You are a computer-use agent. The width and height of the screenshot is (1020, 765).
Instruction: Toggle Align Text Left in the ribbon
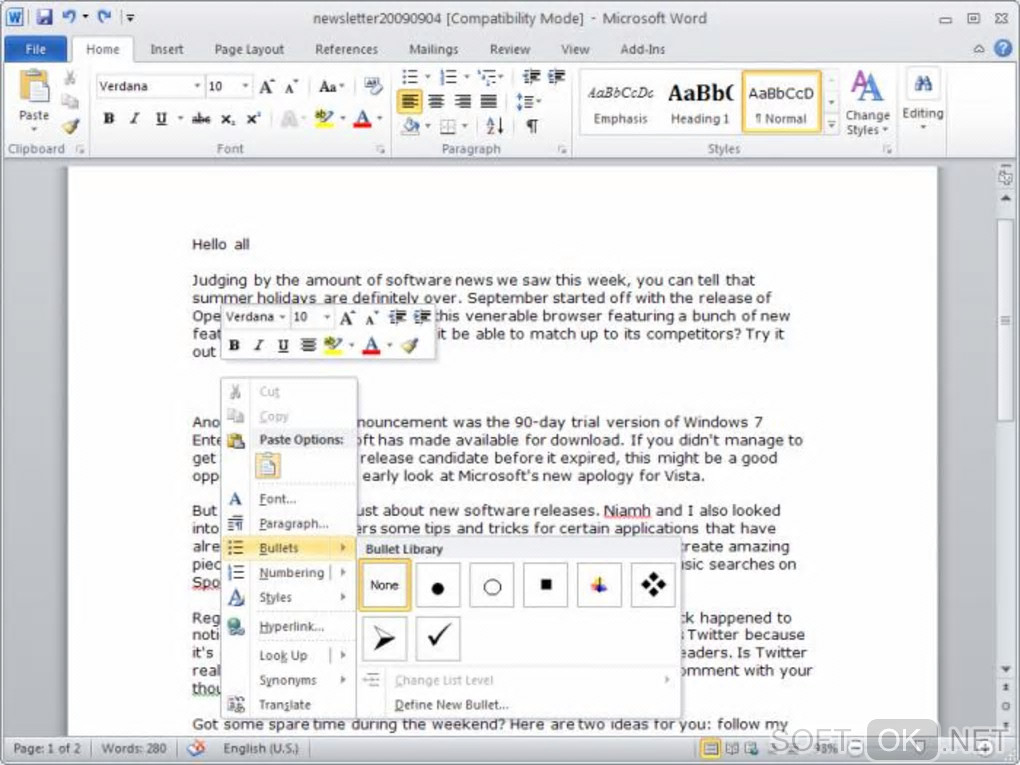[409, 101]
